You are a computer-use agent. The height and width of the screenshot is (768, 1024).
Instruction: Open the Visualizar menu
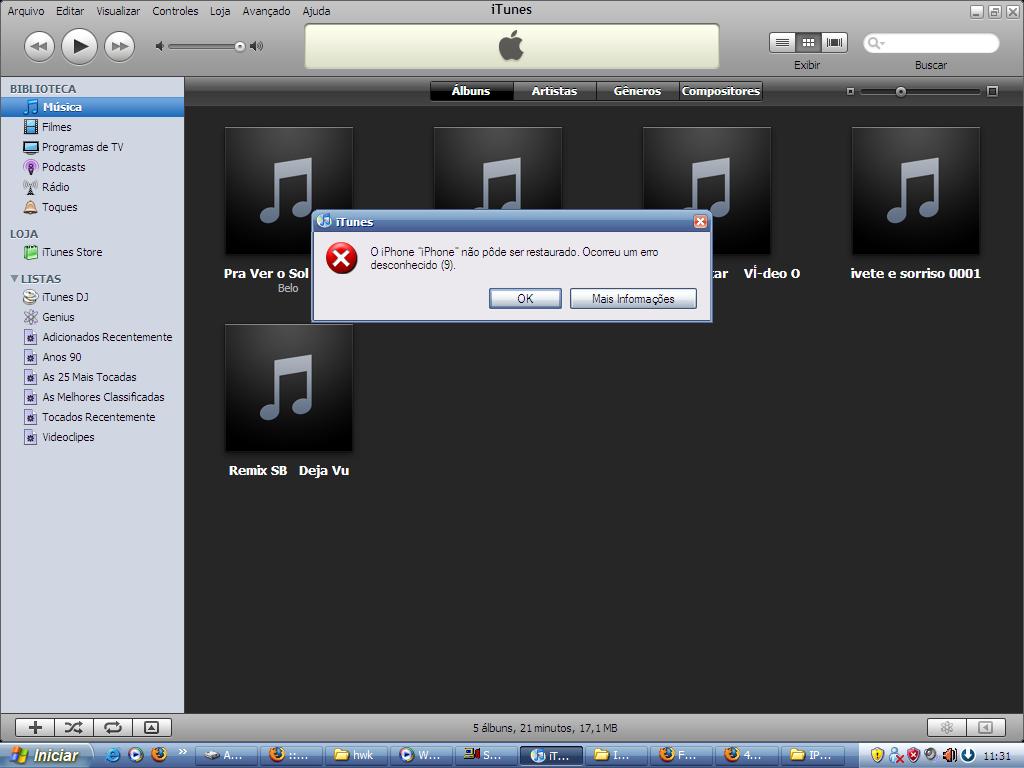[x=118, y=11]
